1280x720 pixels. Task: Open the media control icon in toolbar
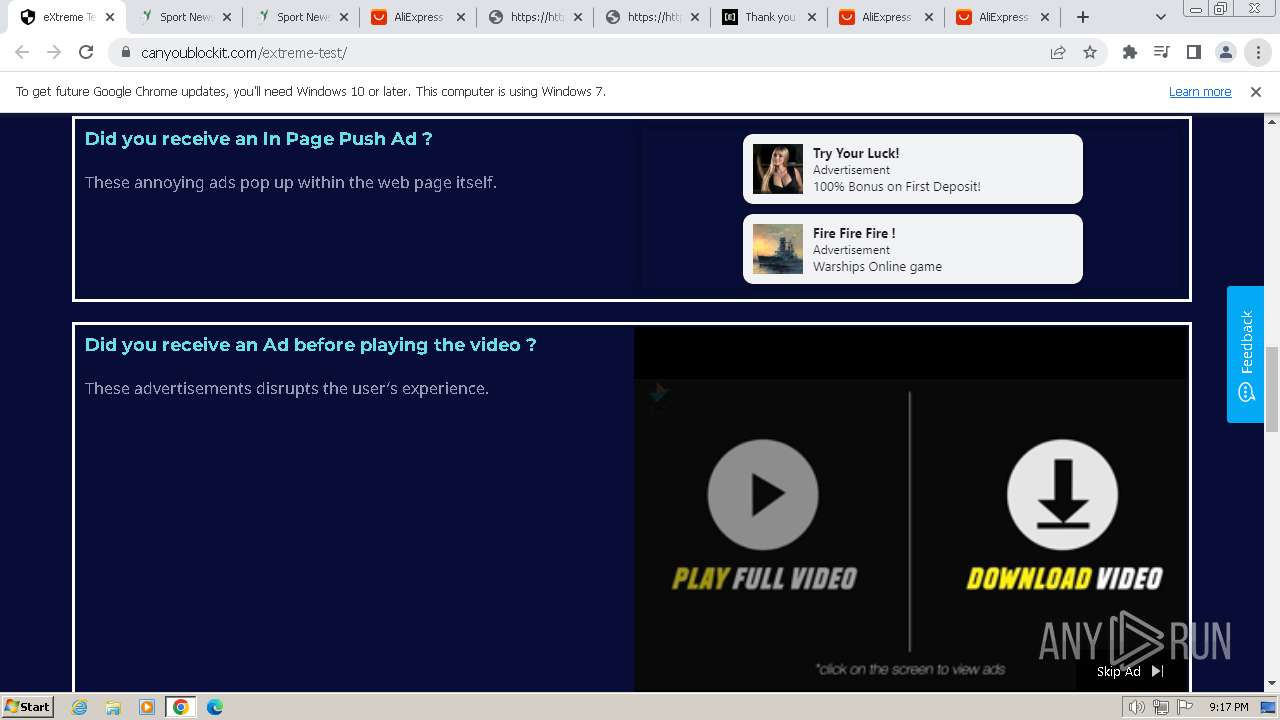pyautogui.click(x=1161, y=52)
